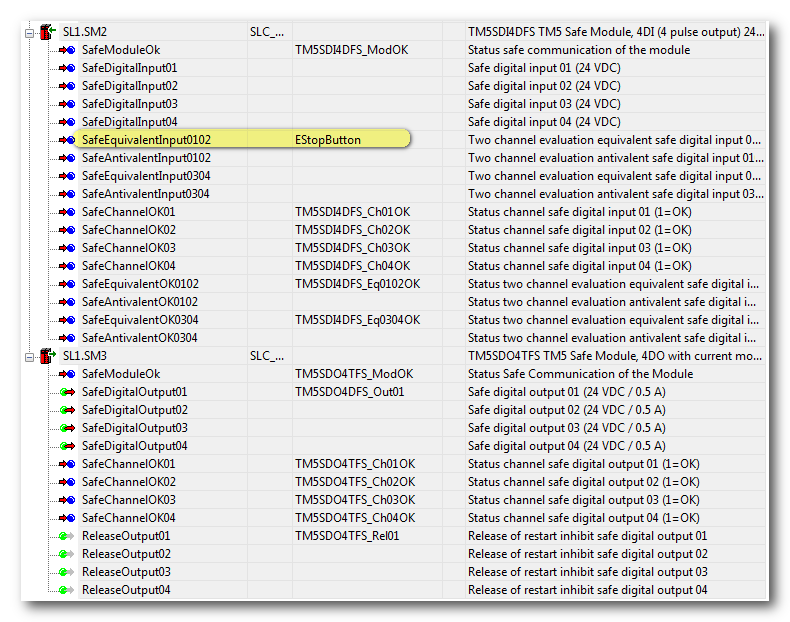Select the SafeAntivalentInput0102 channel row

146,158
